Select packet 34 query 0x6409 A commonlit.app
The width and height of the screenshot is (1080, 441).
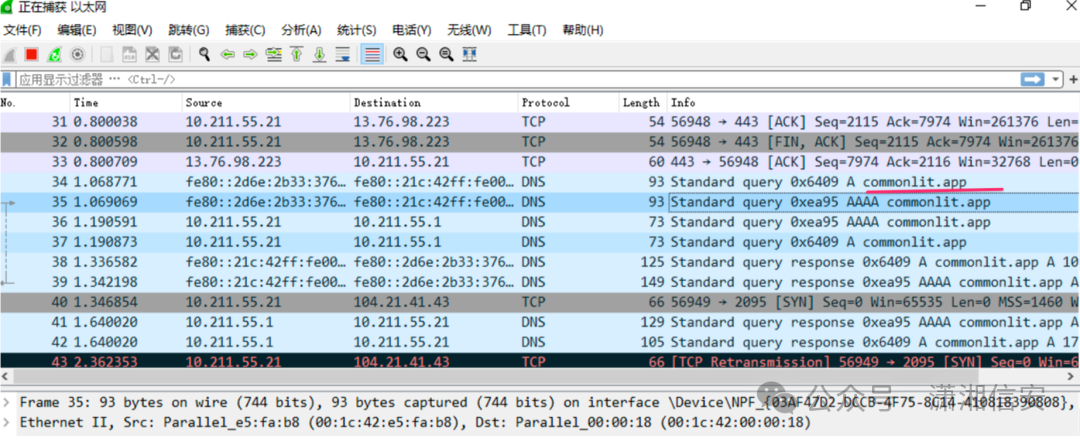(x=540, y=182)
